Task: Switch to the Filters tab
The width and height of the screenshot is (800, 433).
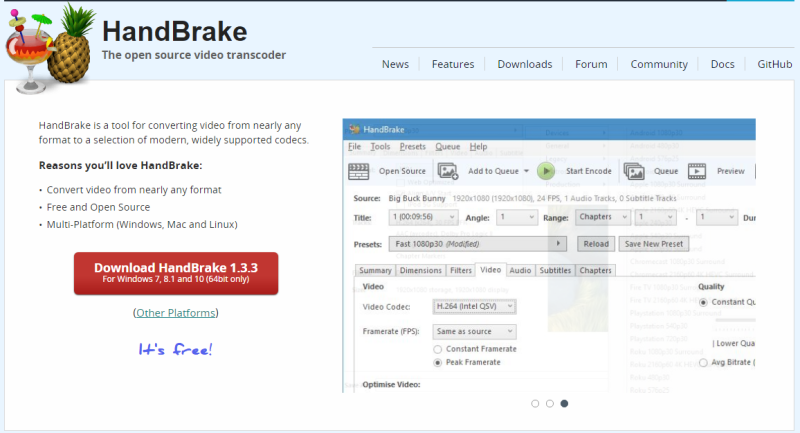Action: click(461, 271)
